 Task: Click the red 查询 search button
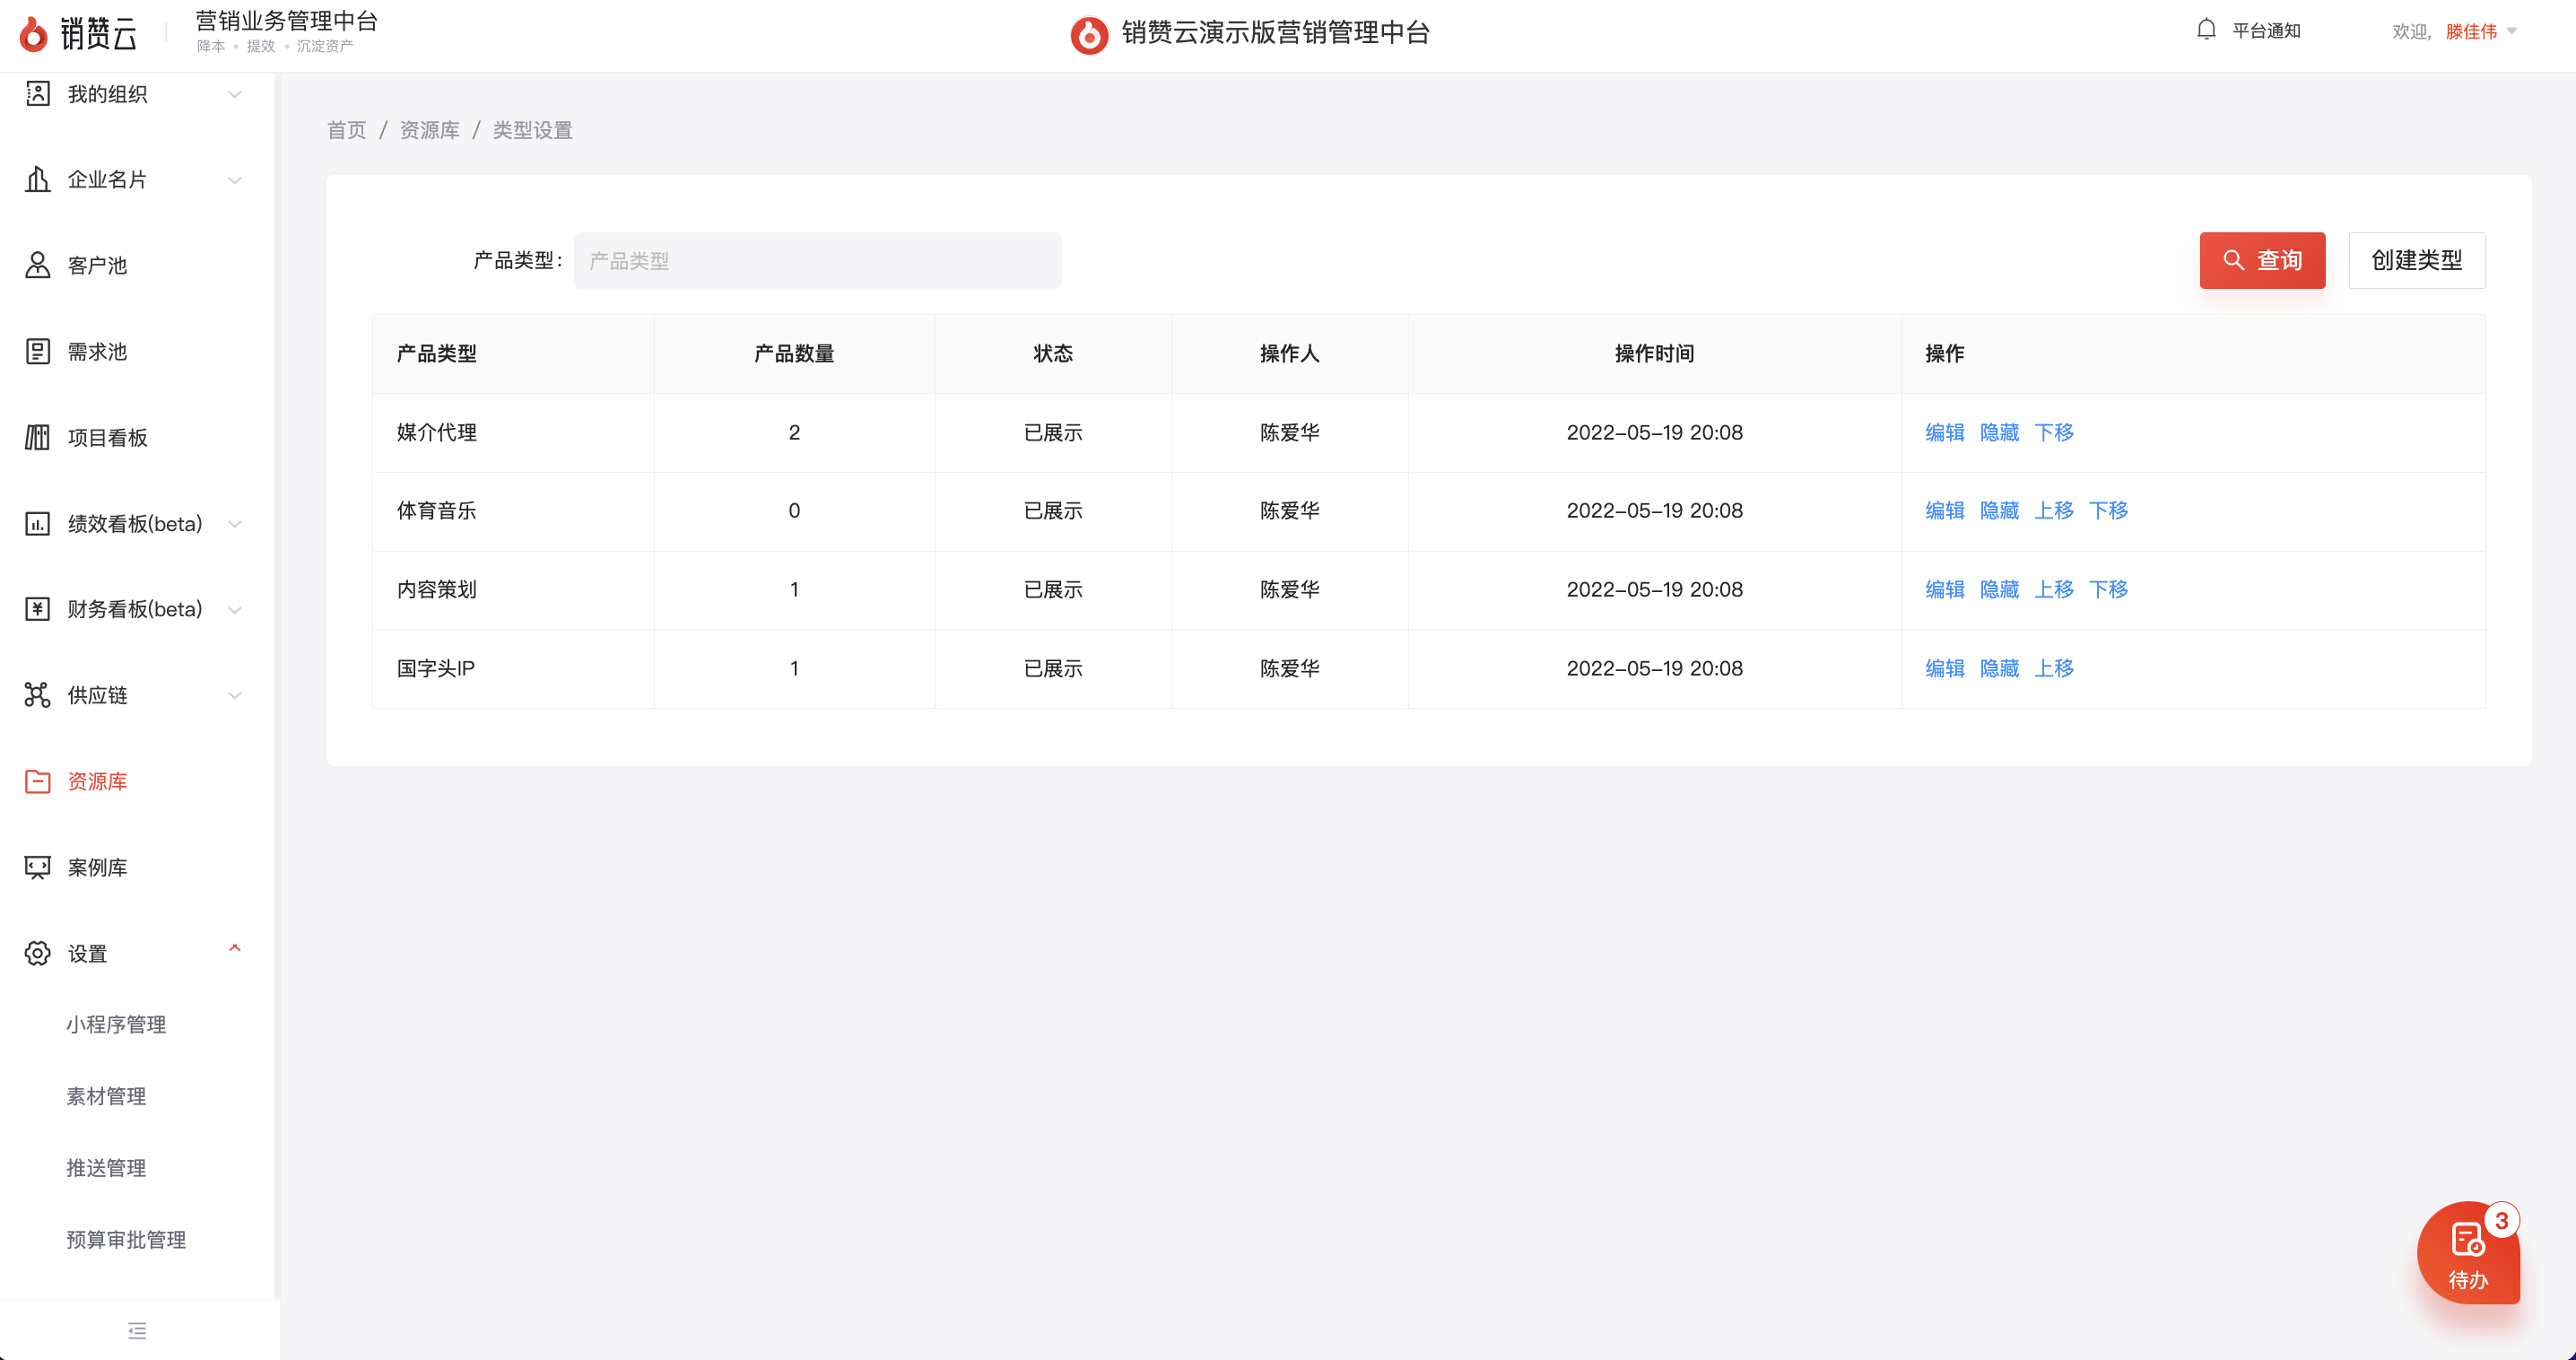pos(2261,260)
